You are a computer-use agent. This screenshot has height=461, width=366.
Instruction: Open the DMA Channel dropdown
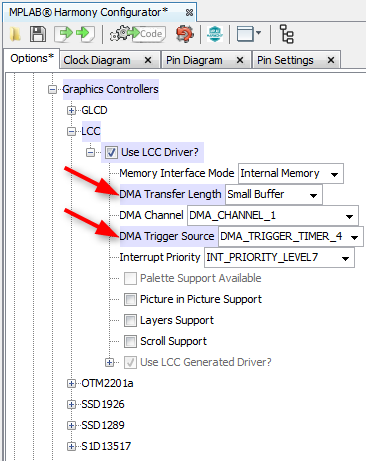pyautogui.click(x=273, y=216)
